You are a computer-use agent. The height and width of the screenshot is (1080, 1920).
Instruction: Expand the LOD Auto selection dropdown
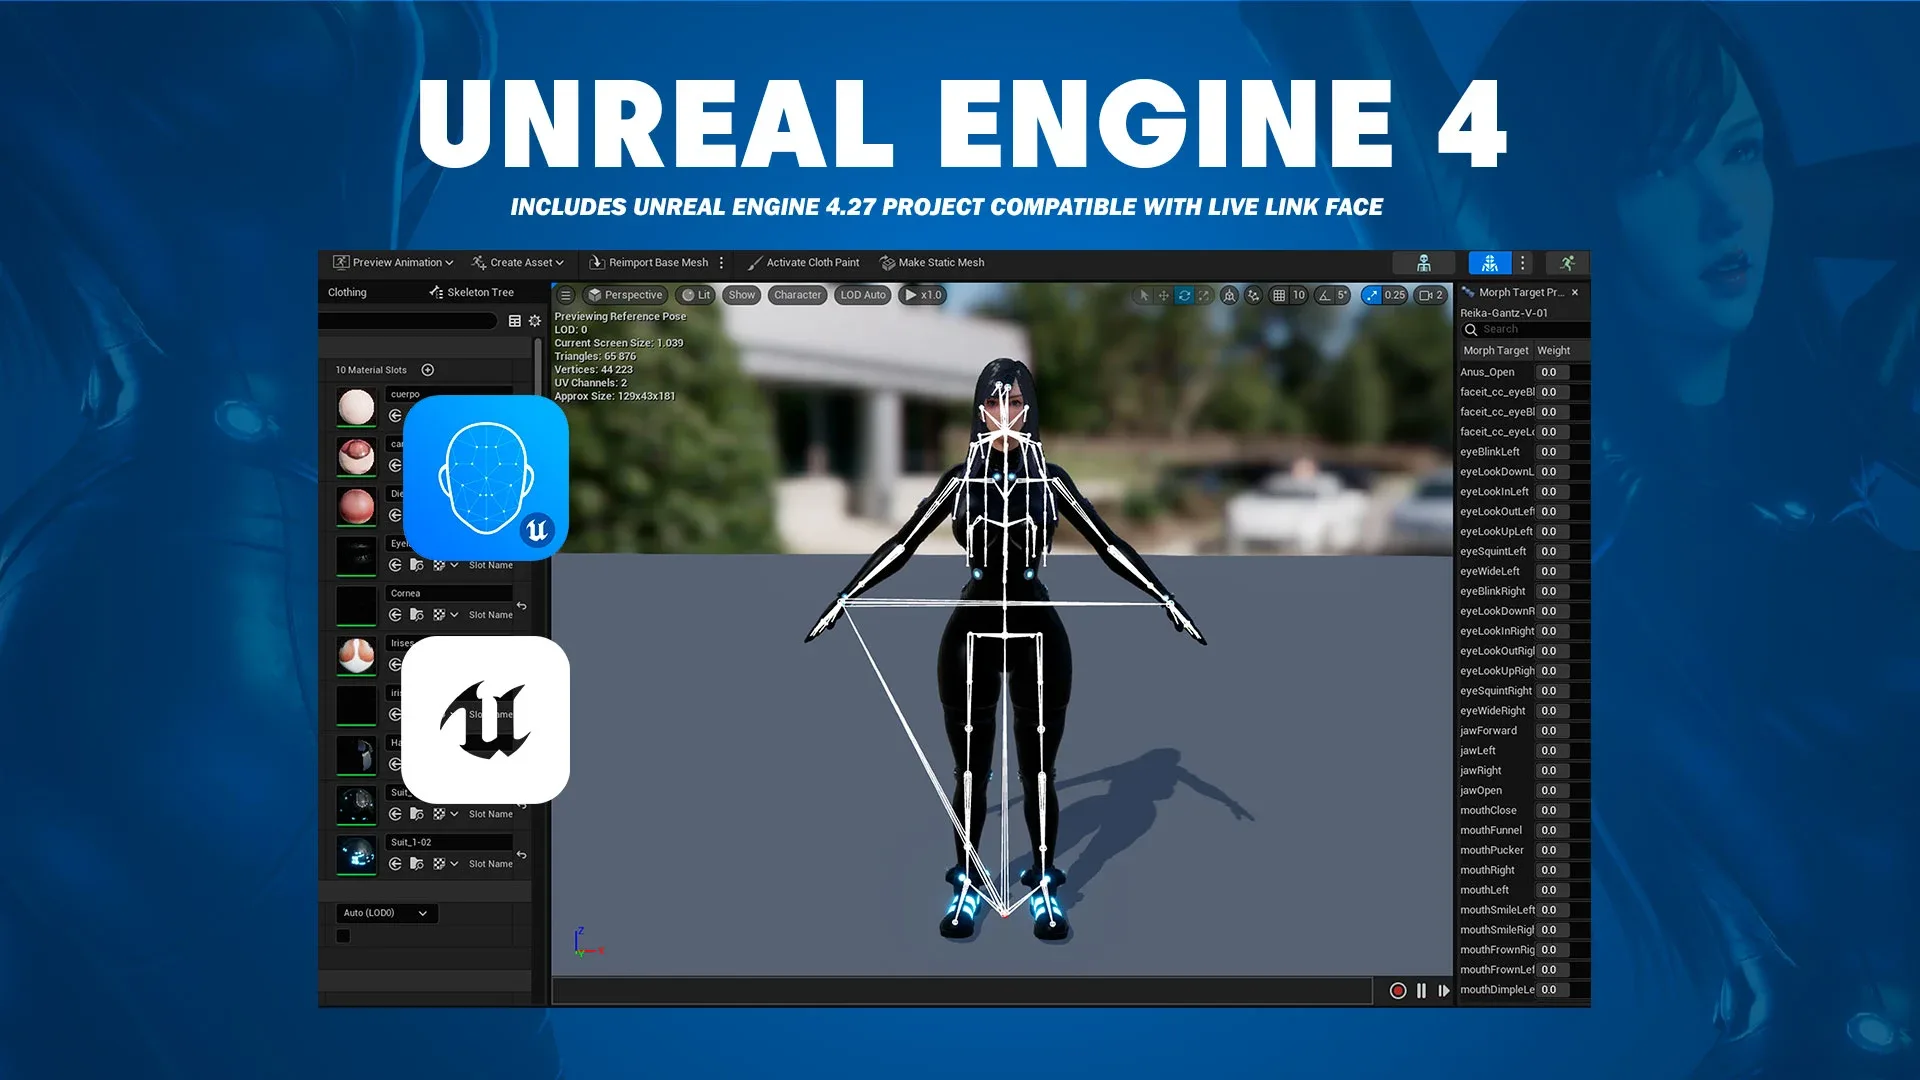[865, 294]
